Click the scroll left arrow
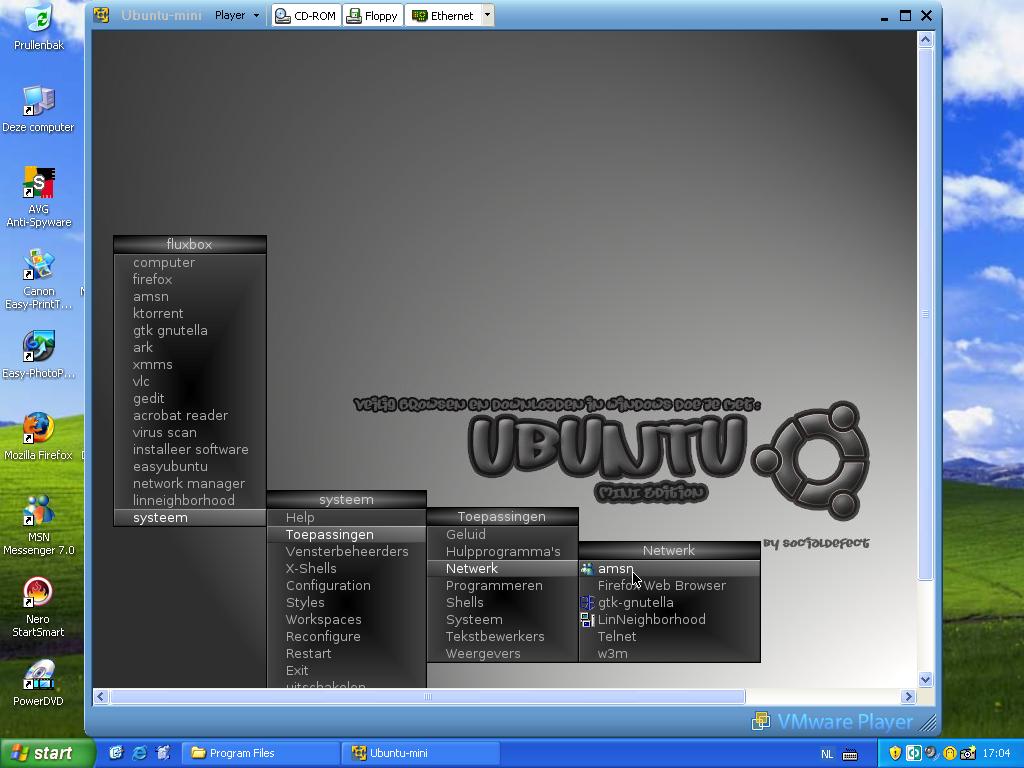 (101, 697)
